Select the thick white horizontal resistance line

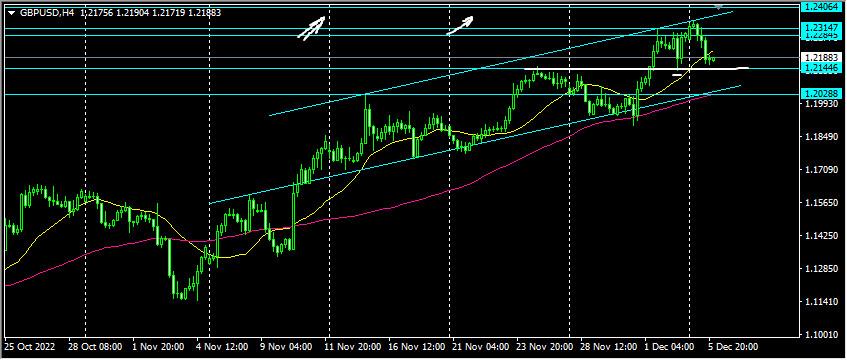[637, 69]
